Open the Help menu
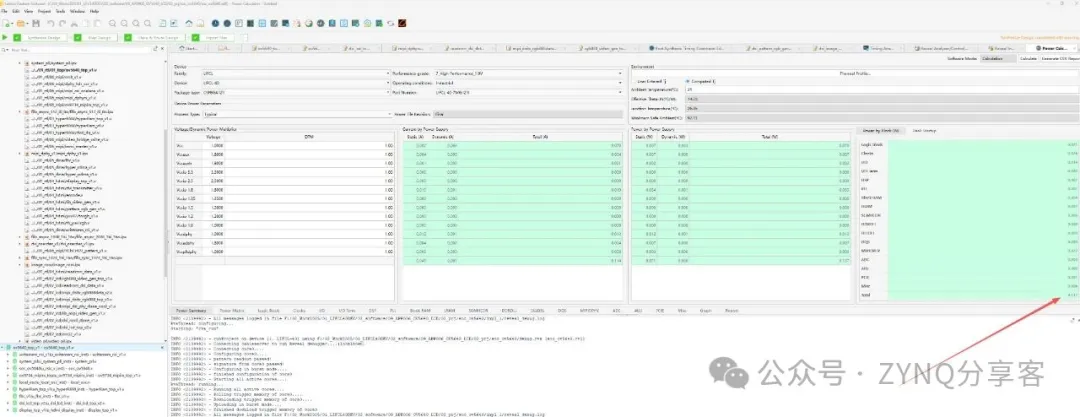 94,12
